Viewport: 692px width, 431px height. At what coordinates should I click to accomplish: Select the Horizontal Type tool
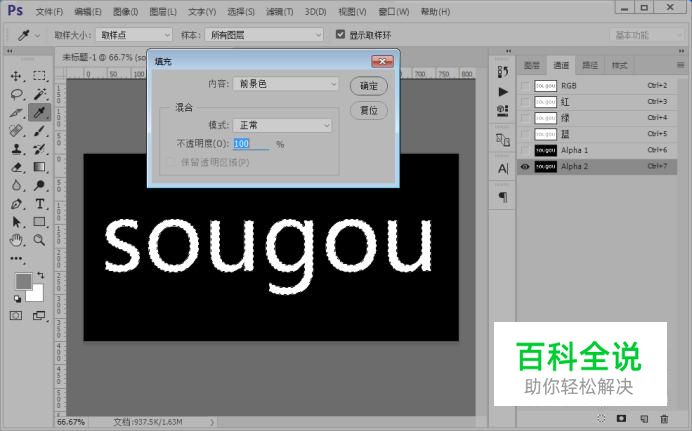point(39,204)
